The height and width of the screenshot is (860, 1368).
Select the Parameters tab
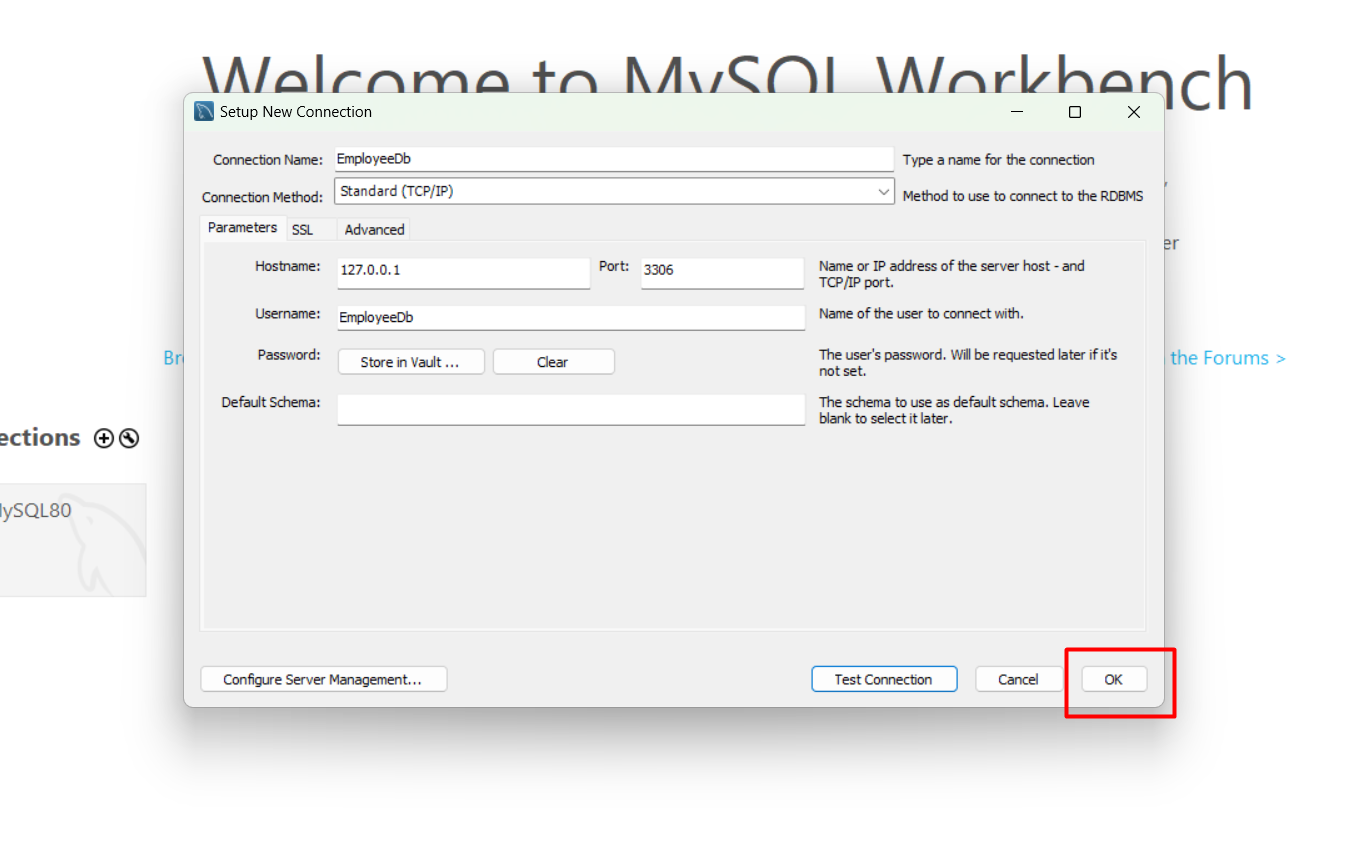243,228
